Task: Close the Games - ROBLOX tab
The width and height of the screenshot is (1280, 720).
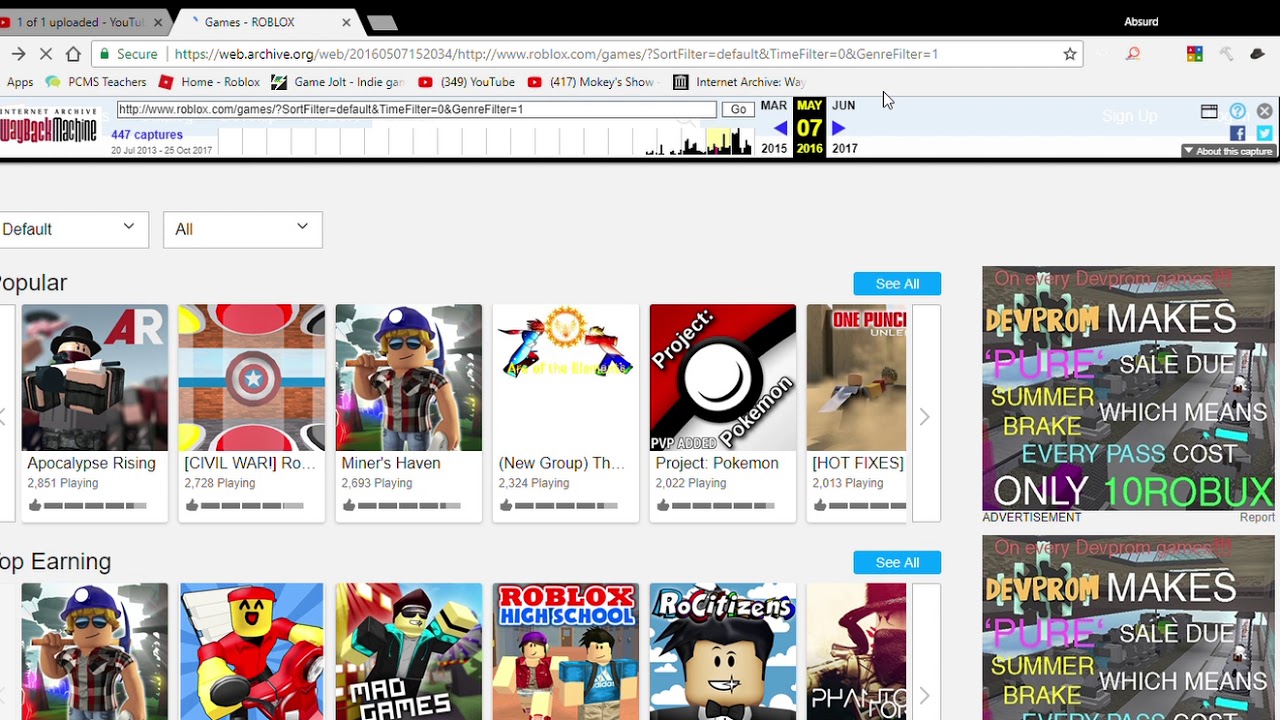Action: tap(347, 22)
